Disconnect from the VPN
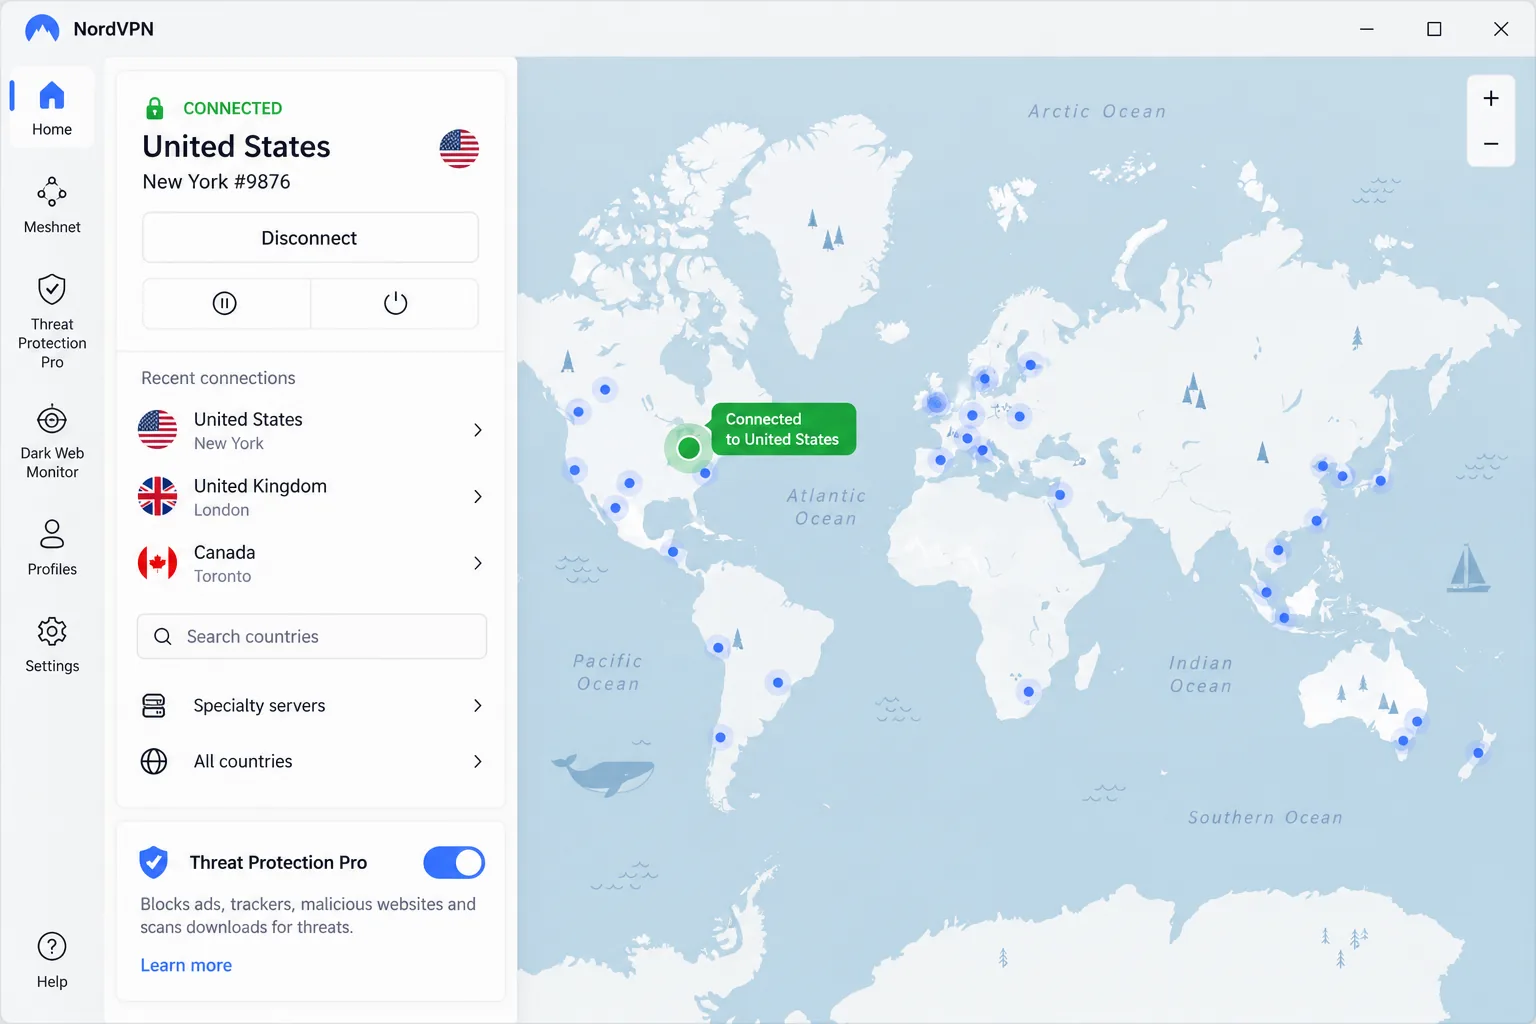 point(310,238)
